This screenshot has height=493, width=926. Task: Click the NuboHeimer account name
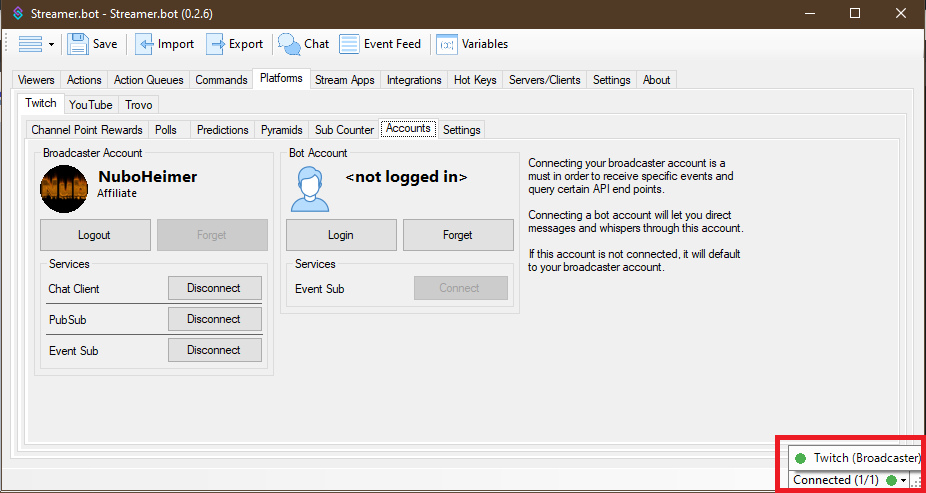(x=148, y=176)
